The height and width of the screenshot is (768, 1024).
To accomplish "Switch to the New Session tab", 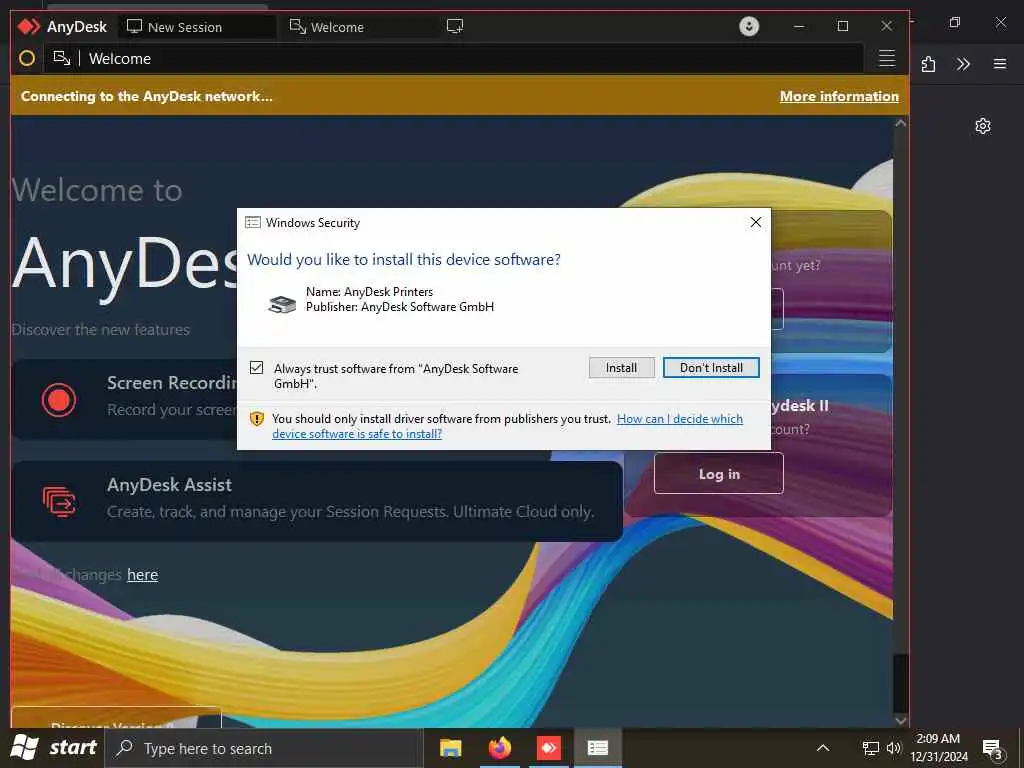I will (x=197, y=27).
